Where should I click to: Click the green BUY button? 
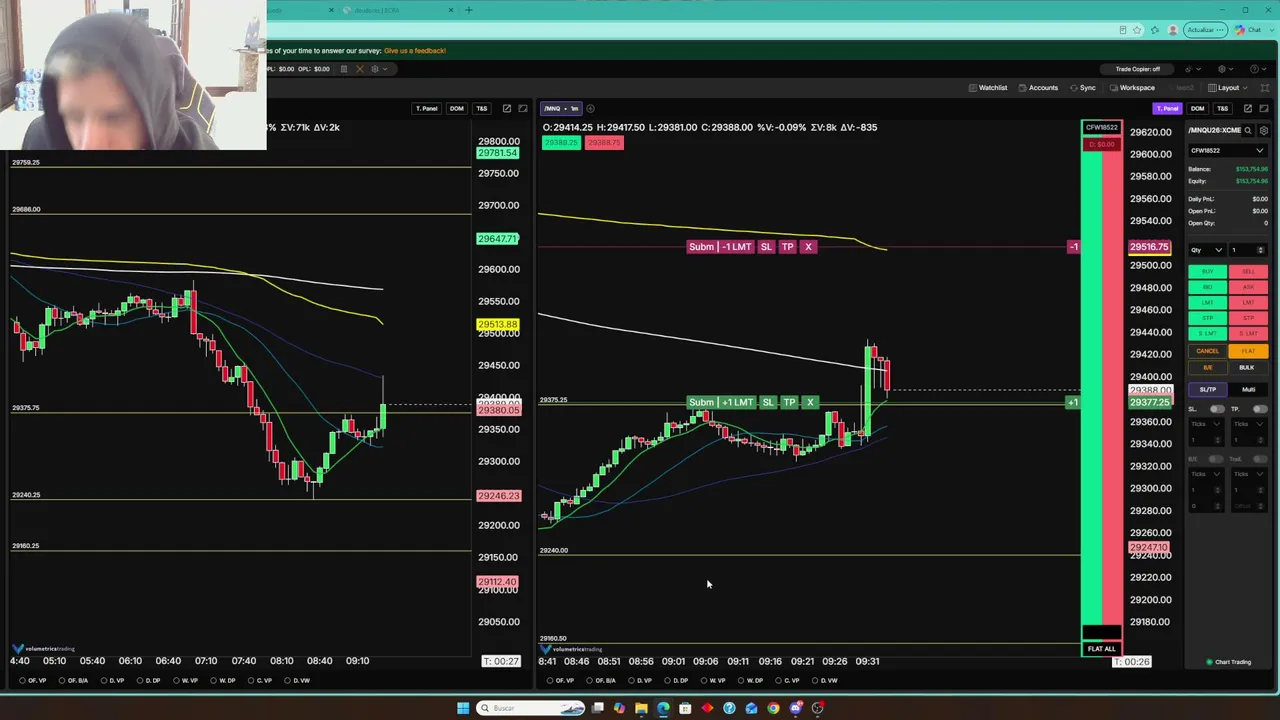pyautogui.click(x=1207, y=272)
